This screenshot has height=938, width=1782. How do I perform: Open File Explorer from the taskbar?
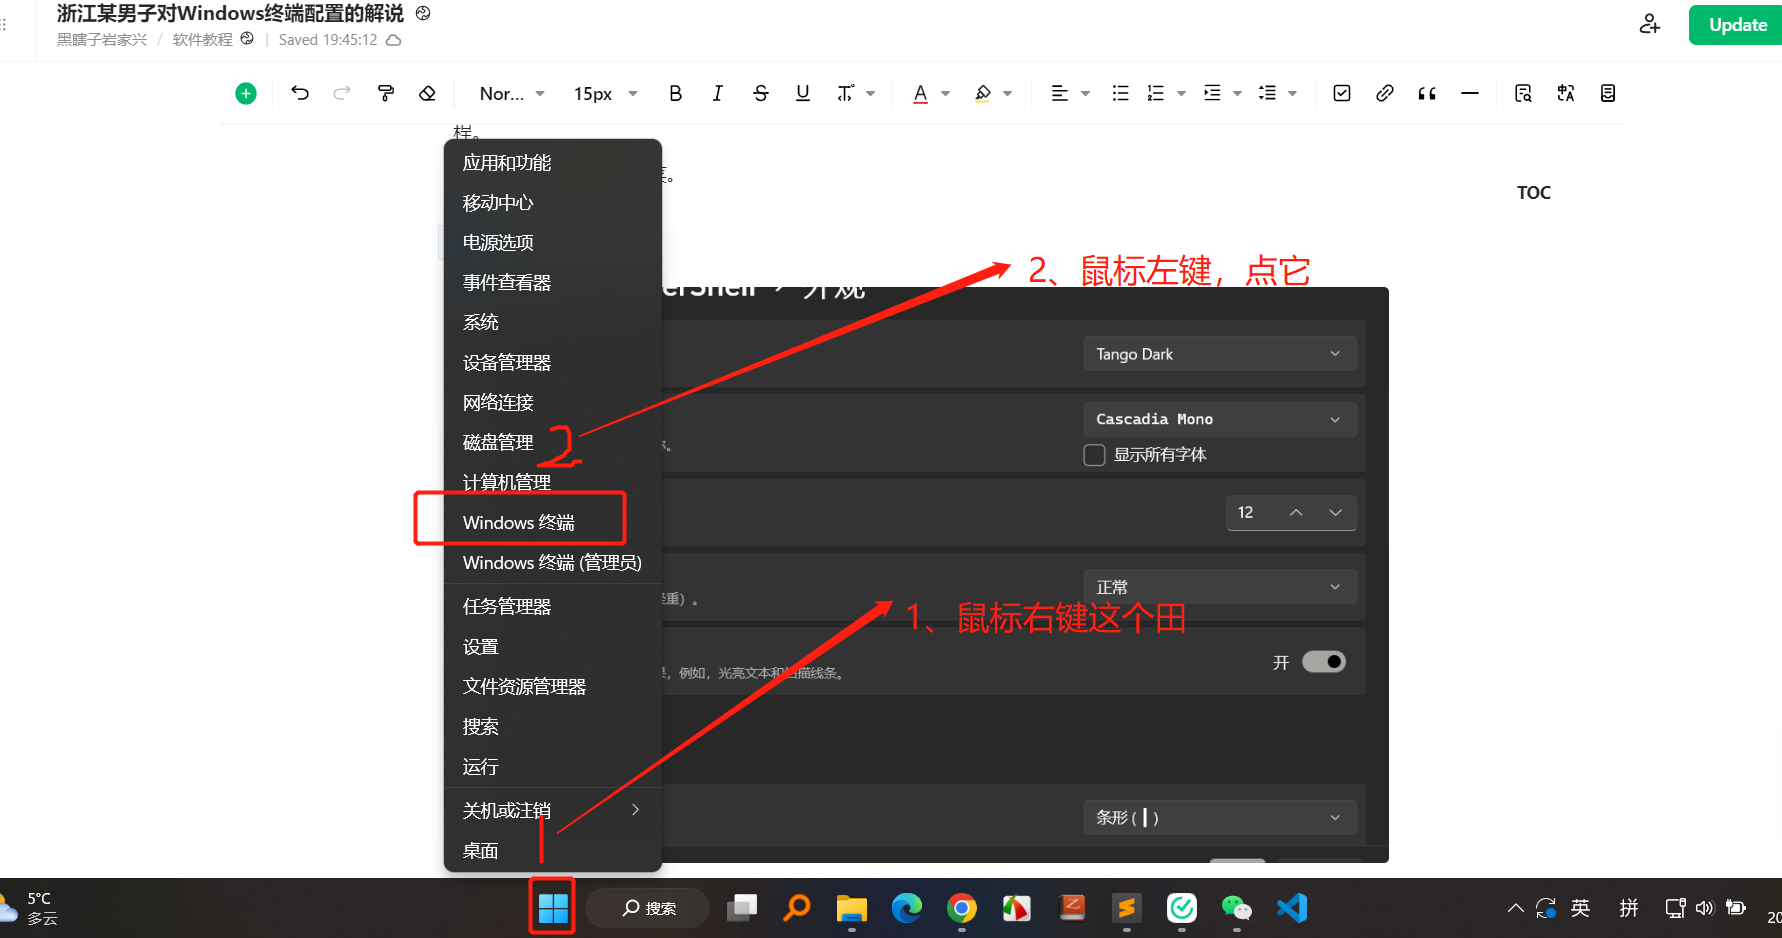point(852,908)
